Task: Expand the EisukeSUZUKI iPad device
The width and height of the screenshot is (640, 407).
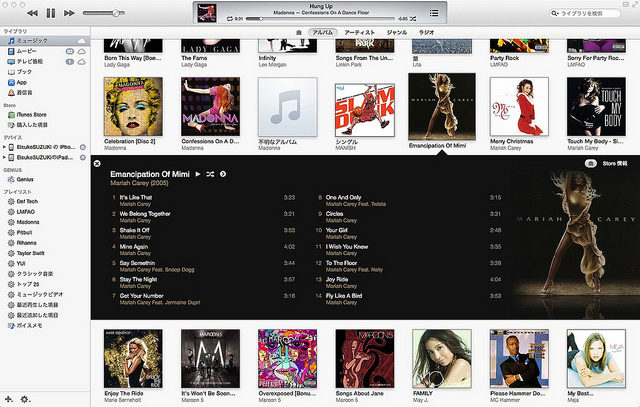Action: pyautogui.click(x=4, y=157)
